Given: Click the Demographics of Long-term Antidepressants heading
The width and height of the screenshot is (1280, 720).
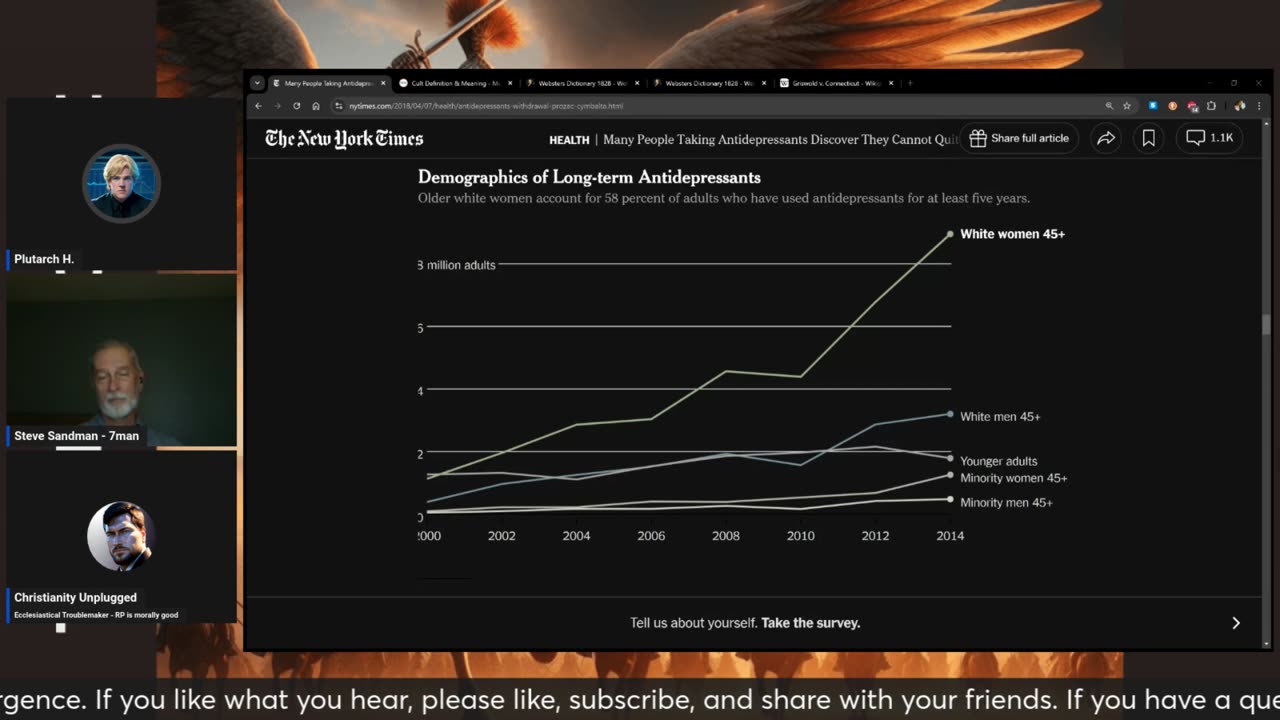Looking at the screenshot, I should click(589, 177).
